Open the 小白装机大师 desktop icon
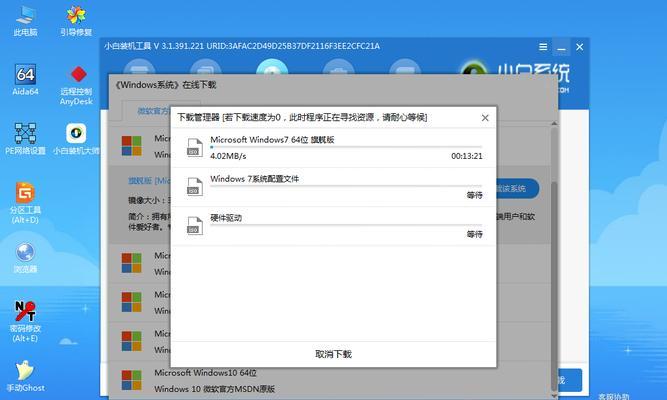This screenshot has height=400, width=667. coord(76,138)
